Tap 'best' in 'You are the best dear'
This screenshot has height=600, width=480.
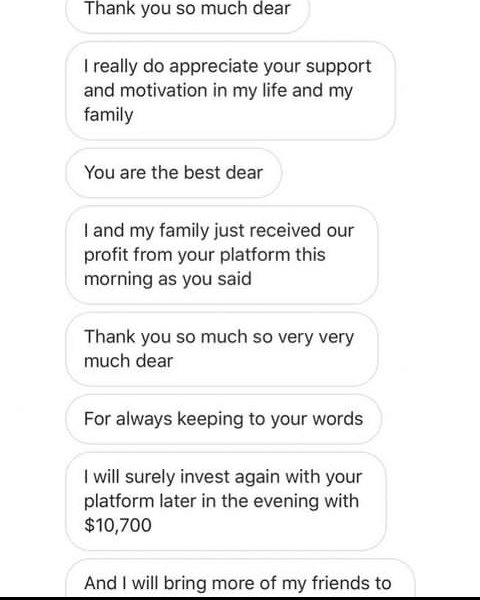[202, 173]
